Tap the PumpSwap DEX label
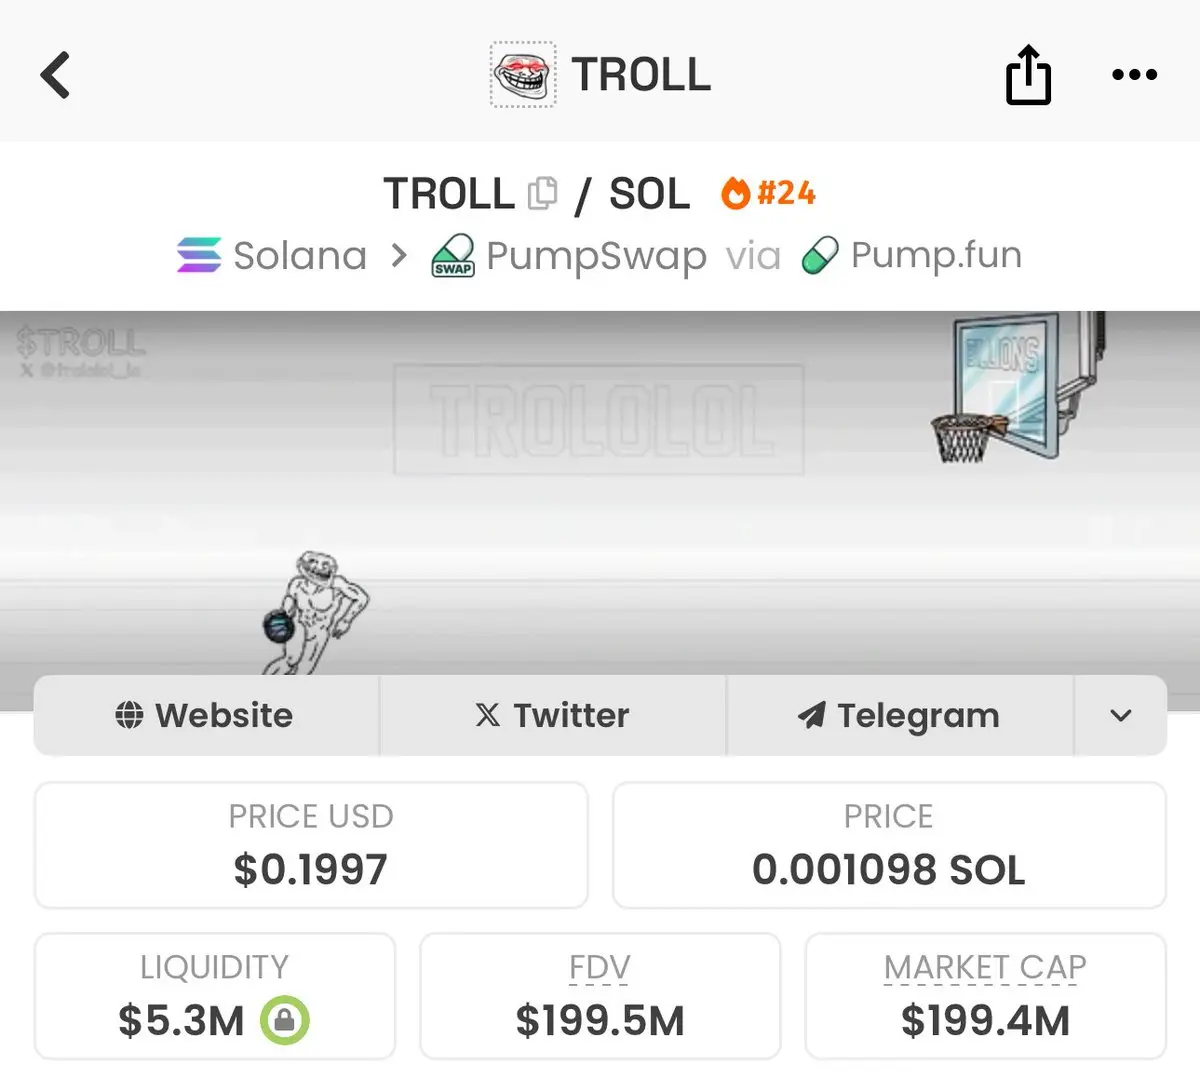 [x=596, y=256]
